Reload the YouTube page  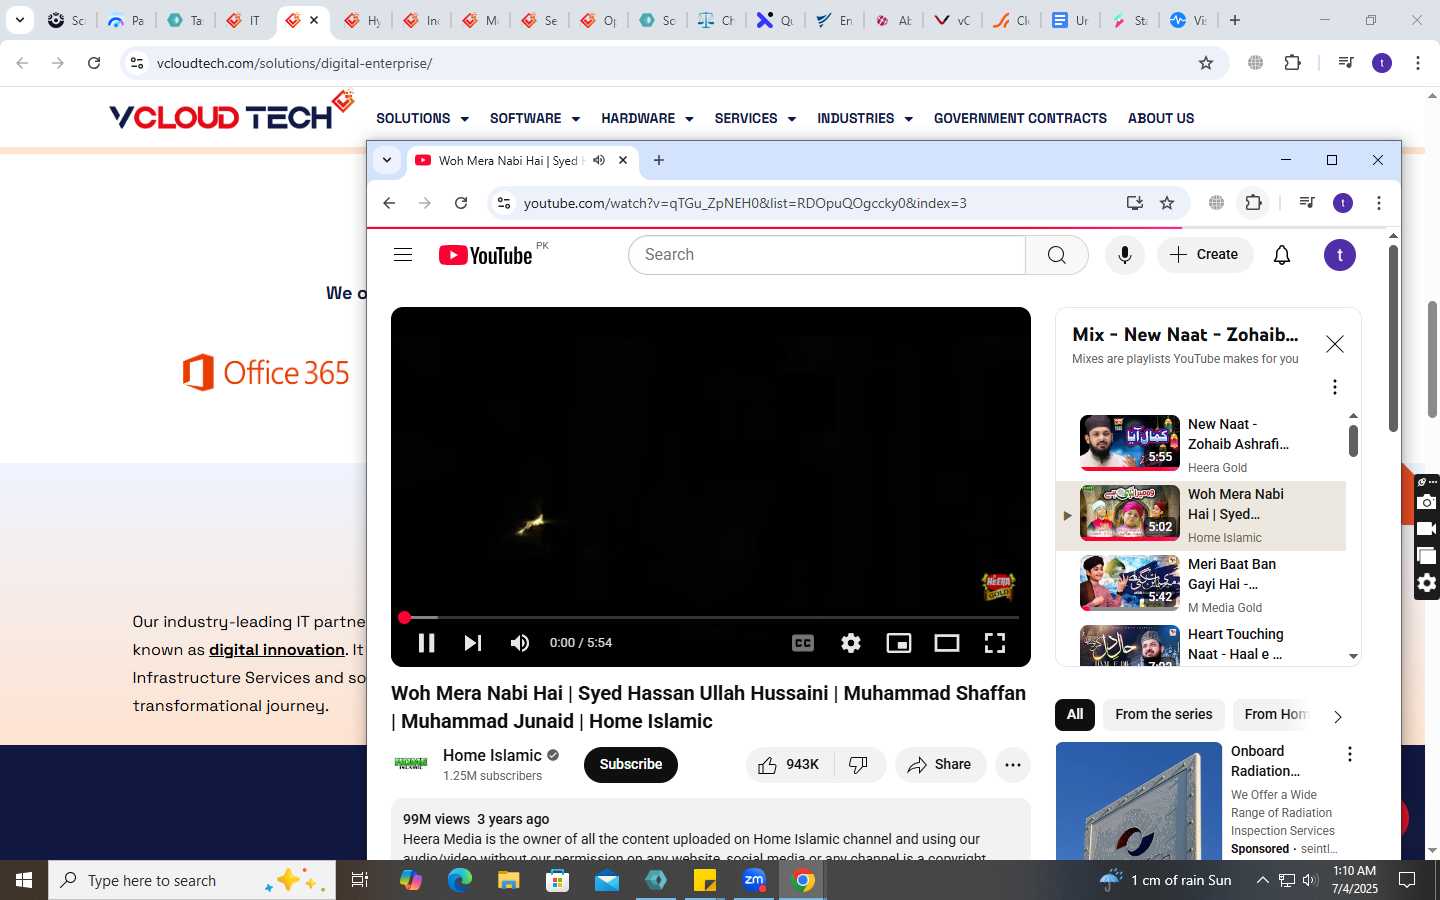point(461,203)
